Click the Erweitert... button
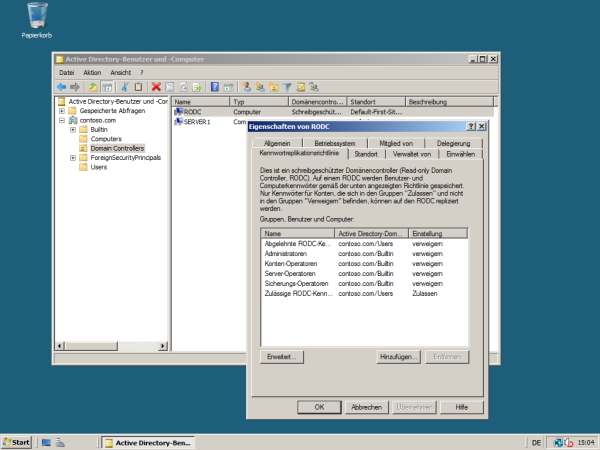Screen dimensions: 600x450 282,357
